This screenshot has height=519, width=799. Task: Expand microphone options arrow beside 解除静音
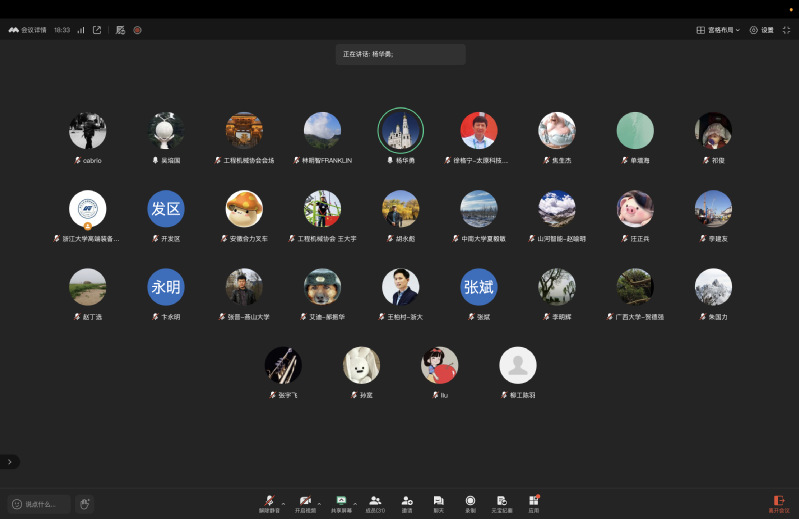click(x=283, y=503)
